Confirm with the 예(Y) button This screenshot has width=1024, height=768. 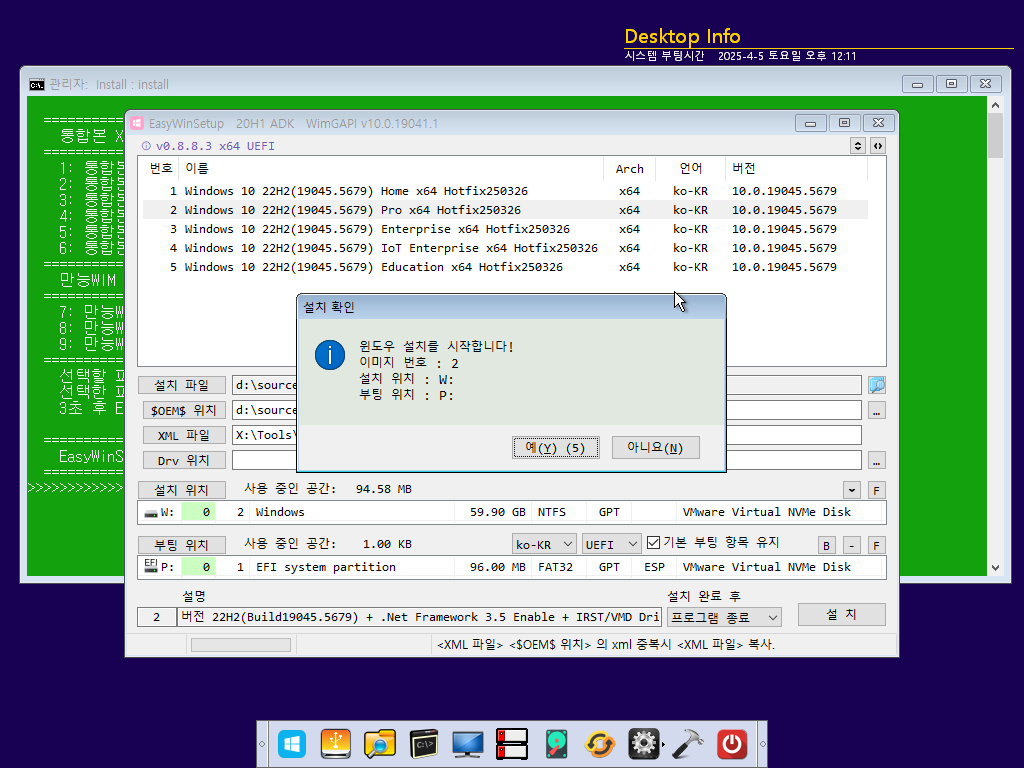tap(556, 447)
